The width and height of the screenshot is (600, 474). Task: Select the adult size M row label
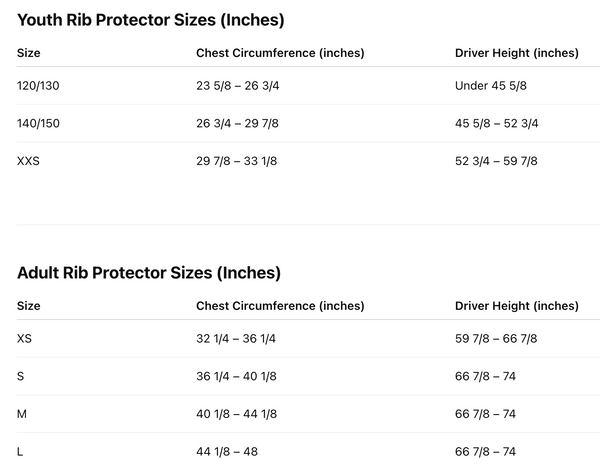pos(22,414)
